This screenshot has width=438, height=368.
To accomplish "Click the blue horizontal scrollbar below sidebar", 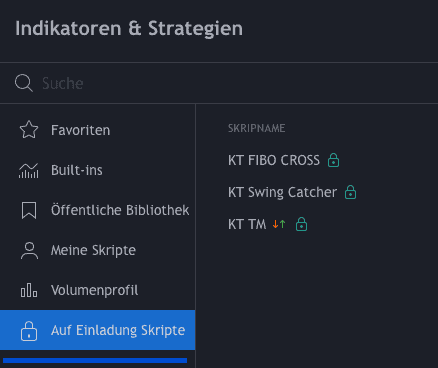I will tap(95, 360).
